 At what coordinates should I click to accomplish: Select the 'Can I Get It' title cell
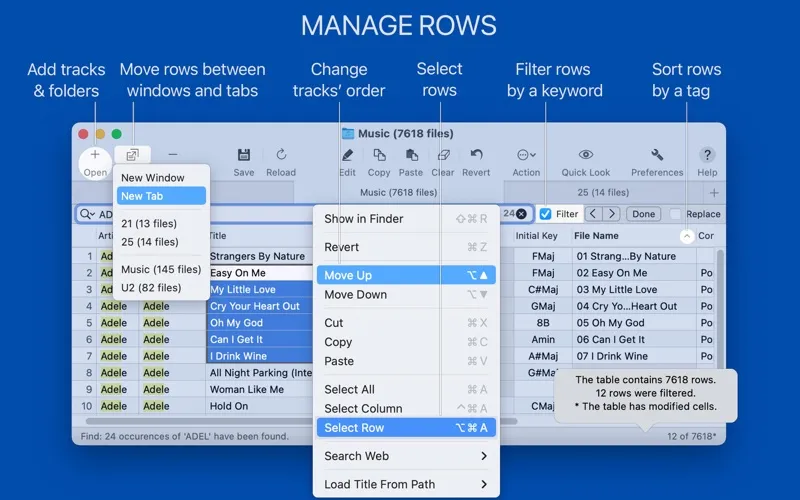(260, 339)
